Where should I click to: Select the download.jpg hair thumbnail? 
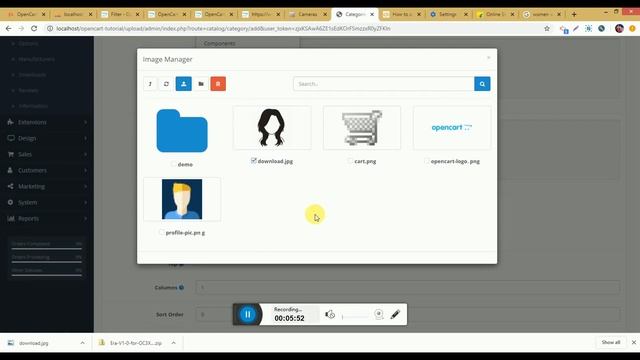click(272, 128)
